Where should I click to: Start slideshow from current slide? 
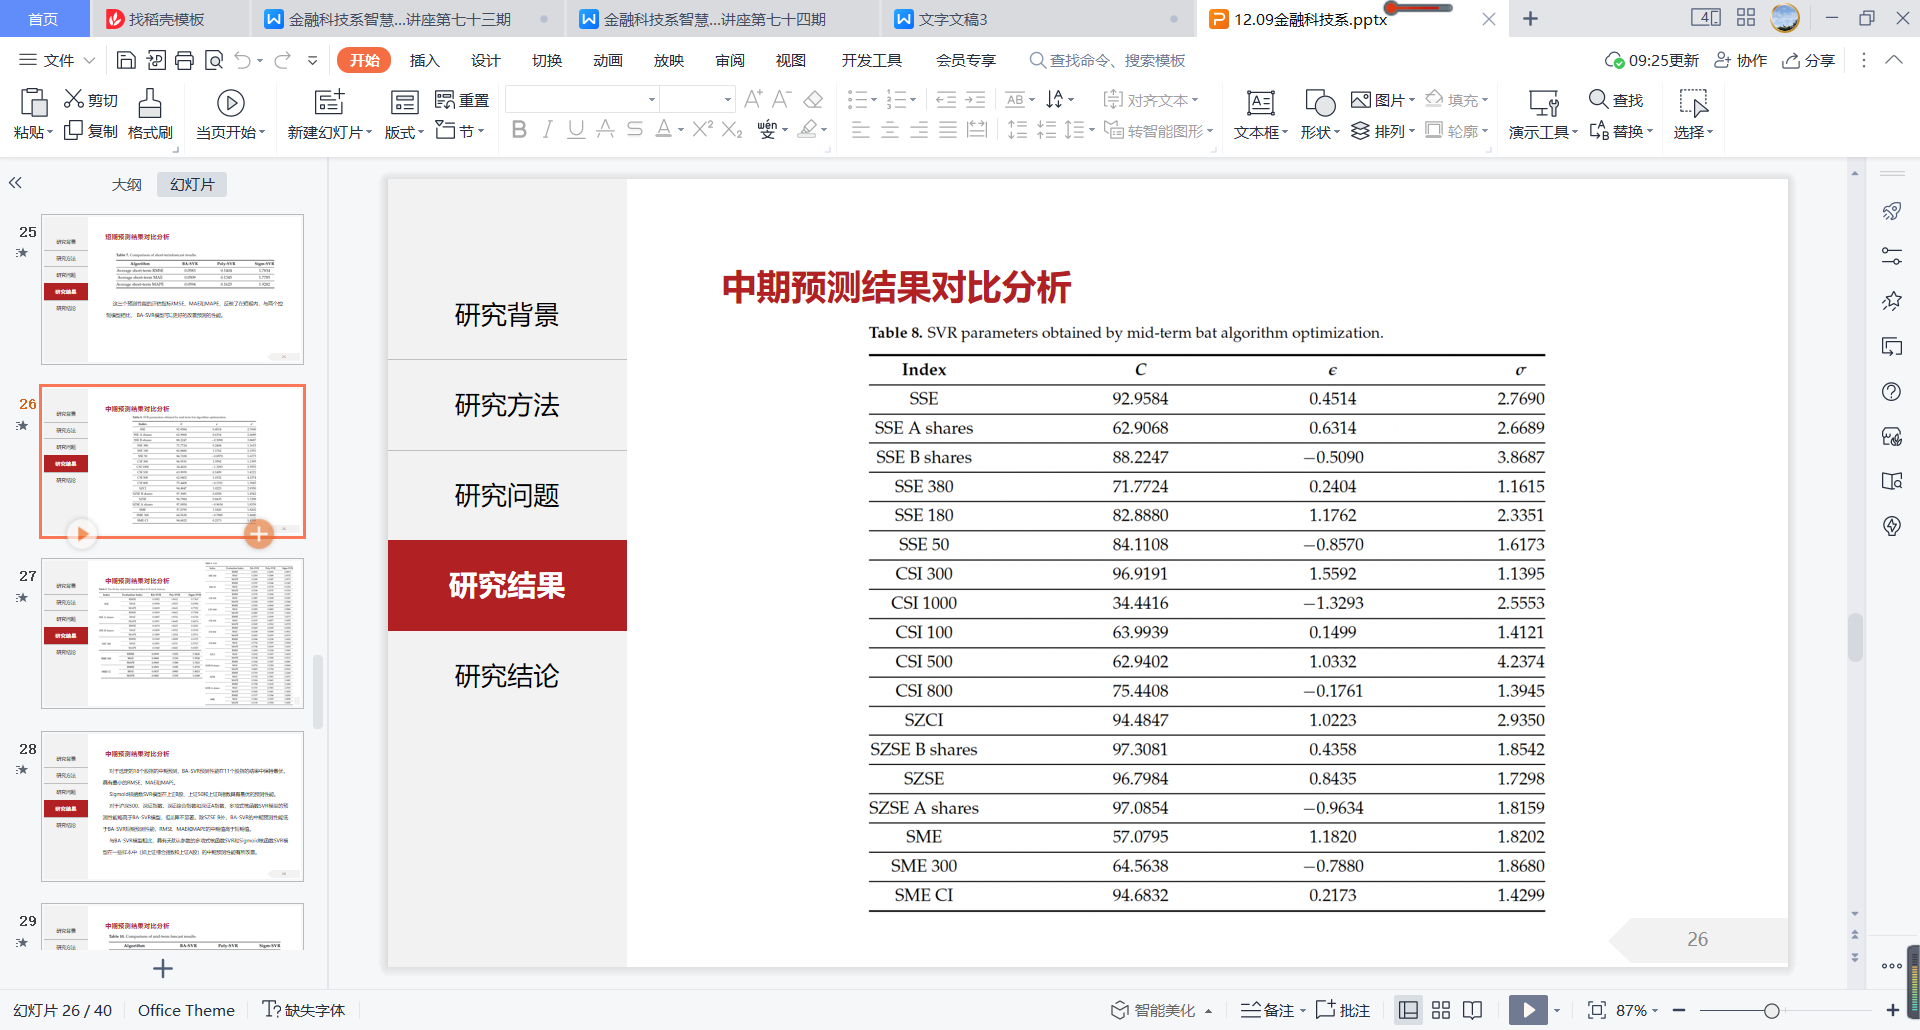tap(231, 103)
